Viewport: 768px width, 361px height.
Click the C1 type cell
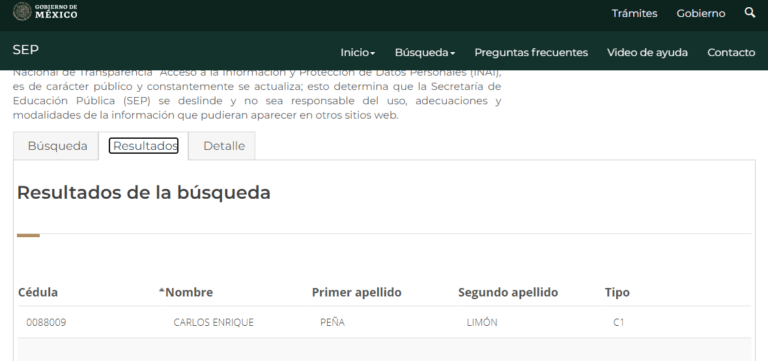(x=619, y=322)
